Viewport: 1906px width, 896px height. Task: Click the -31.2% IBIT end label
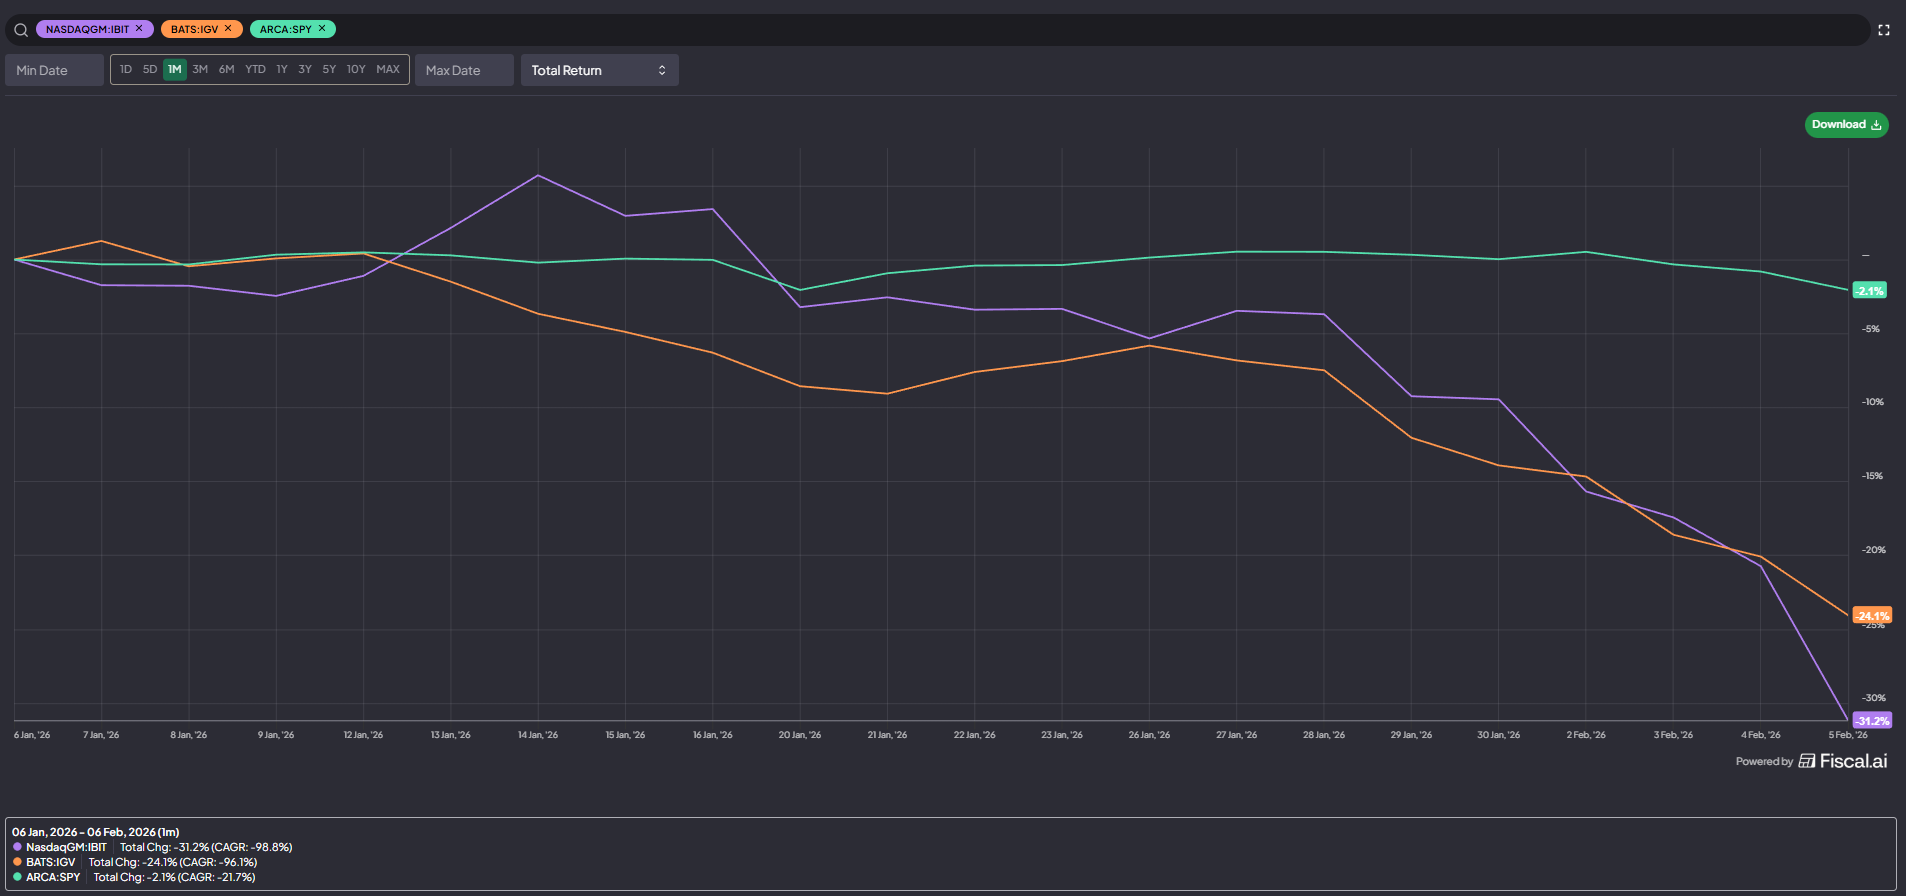pyautogui.click(x=1872, y=720)
